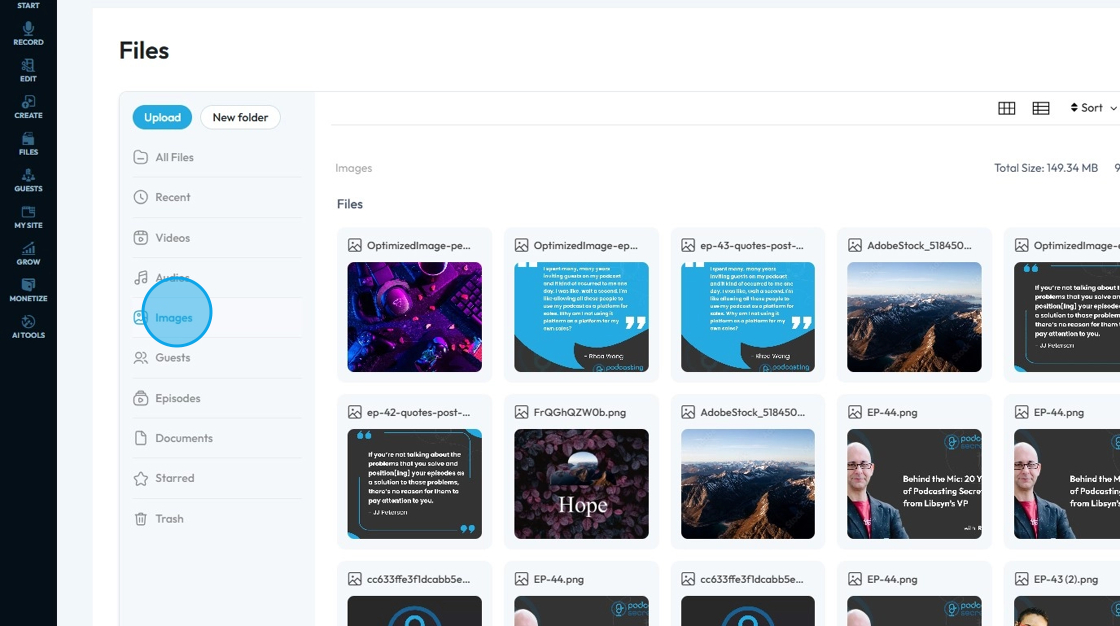
Task: Open second-row AdobeStock mountains thumbnail beside FrQGhQZW0b.png
Action: pyautogui.click(x=748, y=484)
